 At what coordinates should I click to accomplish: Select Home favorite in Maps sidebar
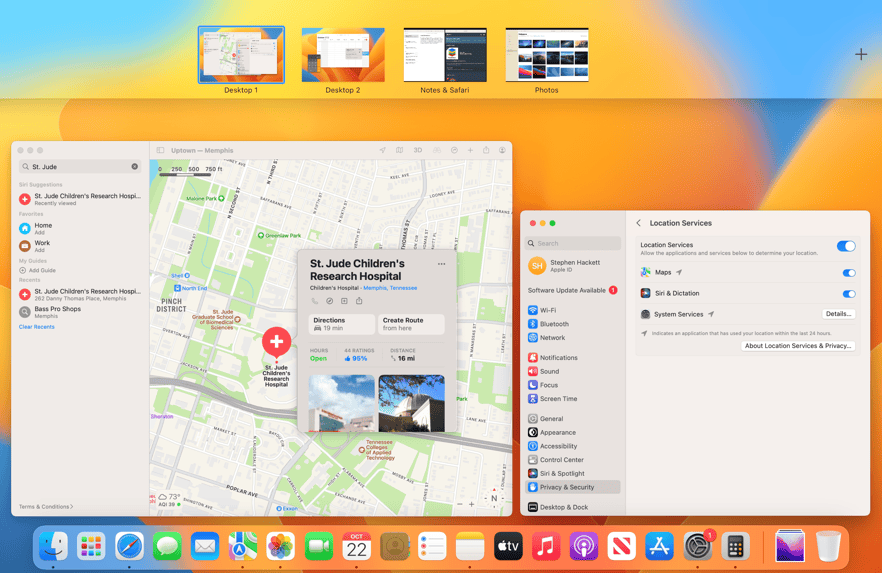(80, 228)
